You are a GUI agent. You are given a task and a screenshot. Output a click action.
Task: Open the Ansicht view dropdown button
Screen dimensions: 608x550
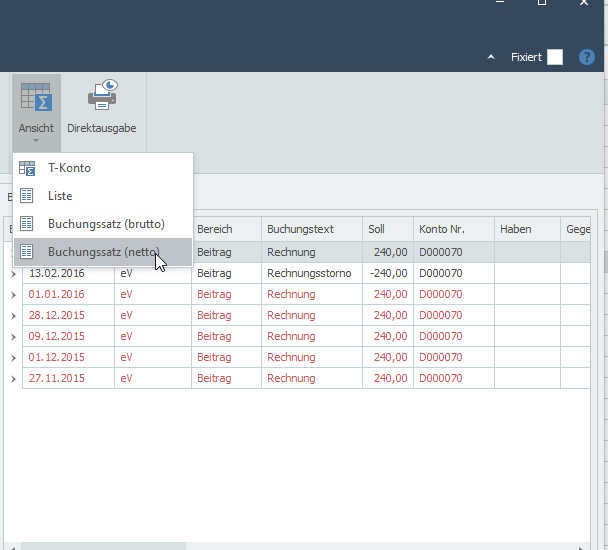(36, 112)
